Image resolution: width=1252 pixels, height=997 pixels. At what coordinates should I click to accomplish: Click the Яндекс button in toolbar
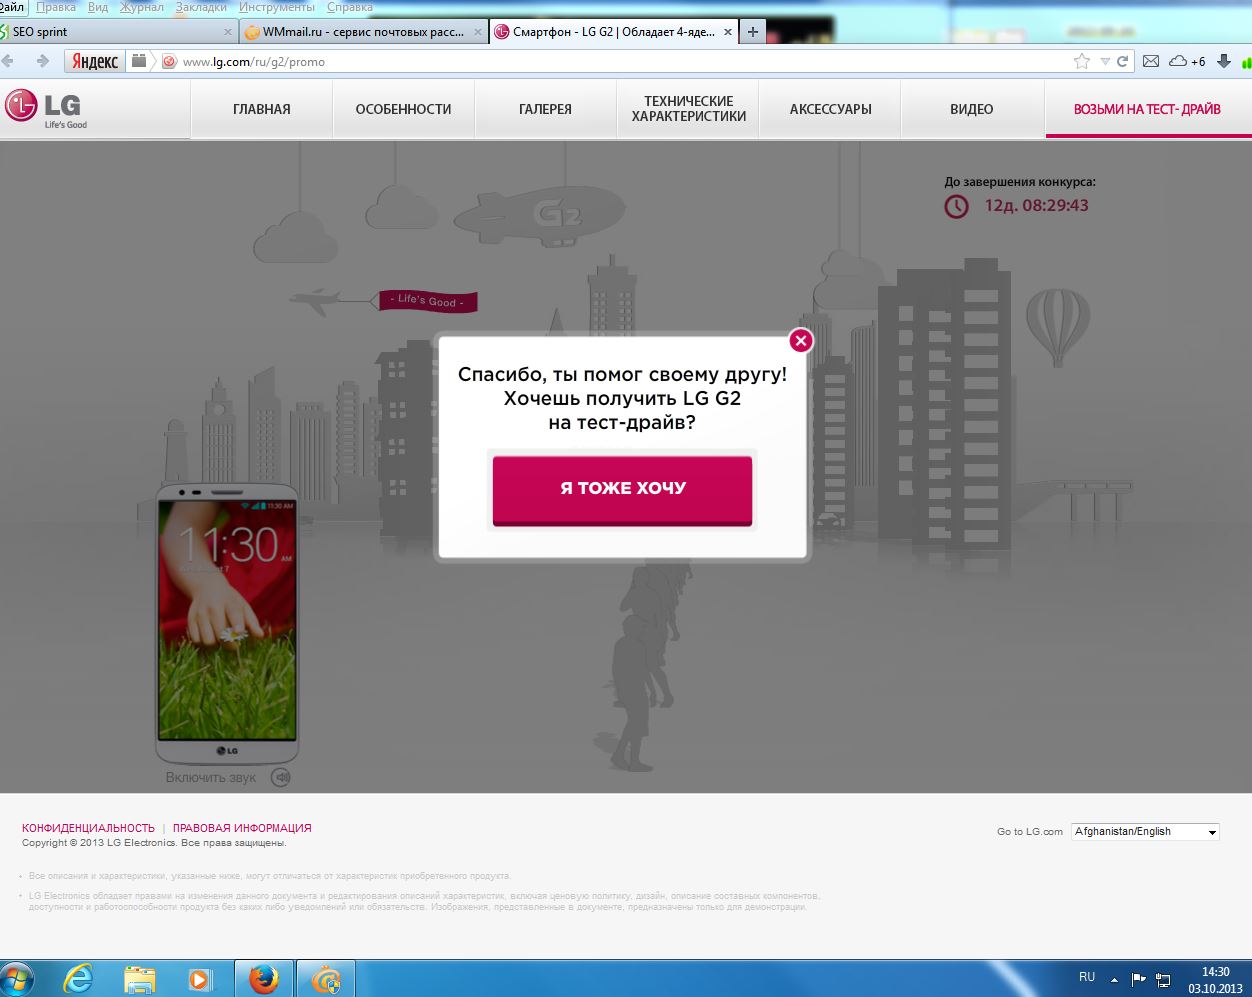[95, 62]
